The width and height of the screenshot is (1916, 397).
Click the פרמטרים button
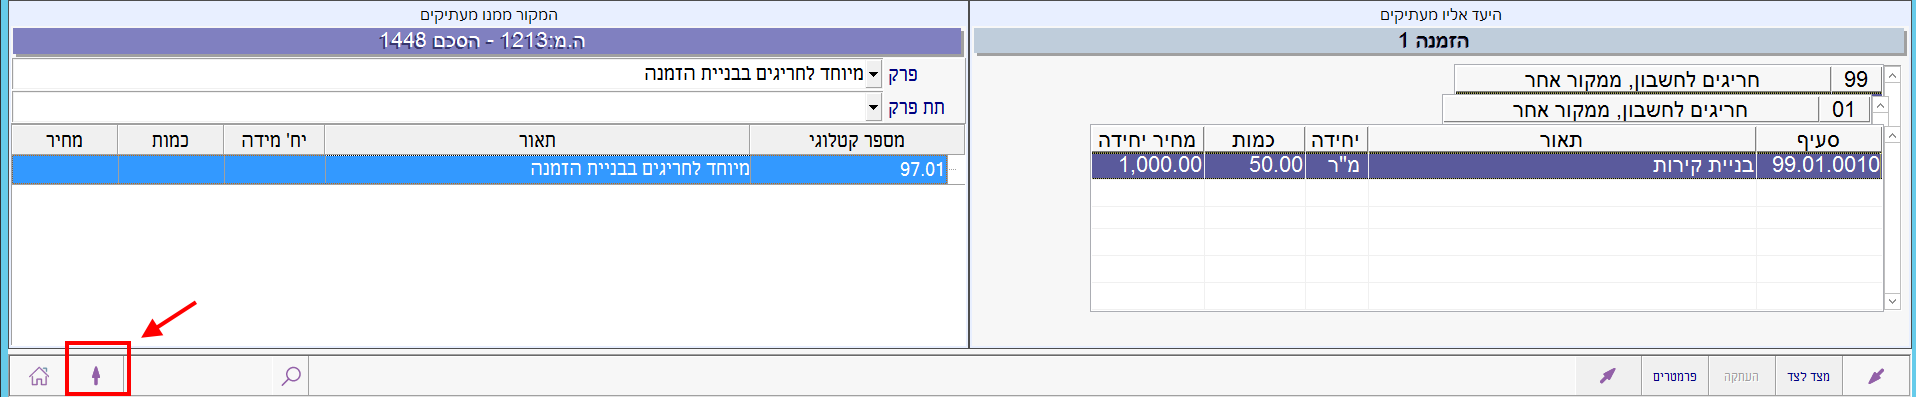click(x=1674, y=376)
